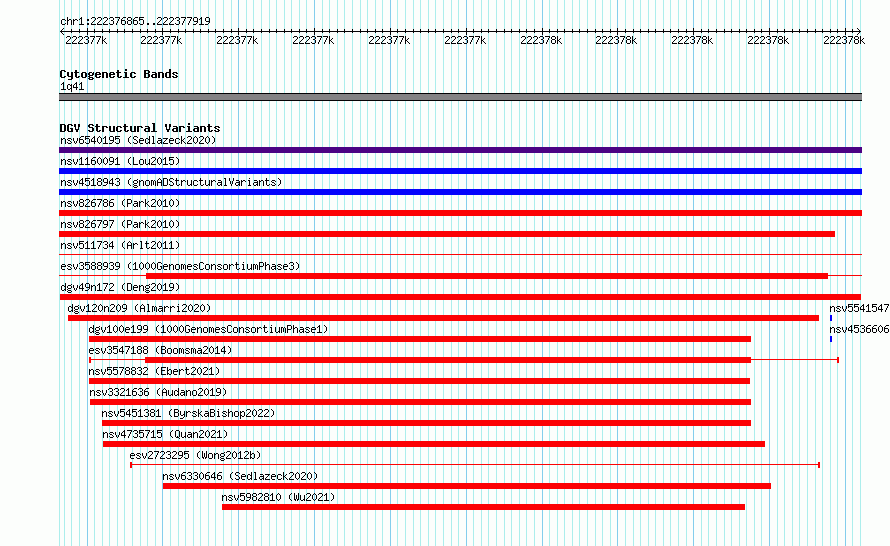Screen dimensions: 890x546
Task: Click the right arrow end of the ruler
Action: 858,31
